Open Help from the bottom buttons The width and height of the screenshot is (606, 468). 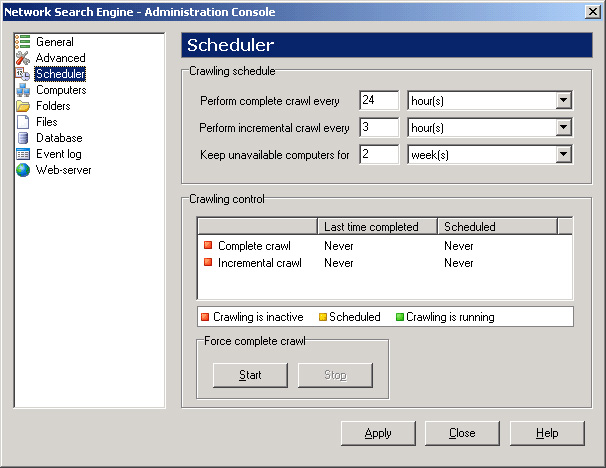(547, 433)
